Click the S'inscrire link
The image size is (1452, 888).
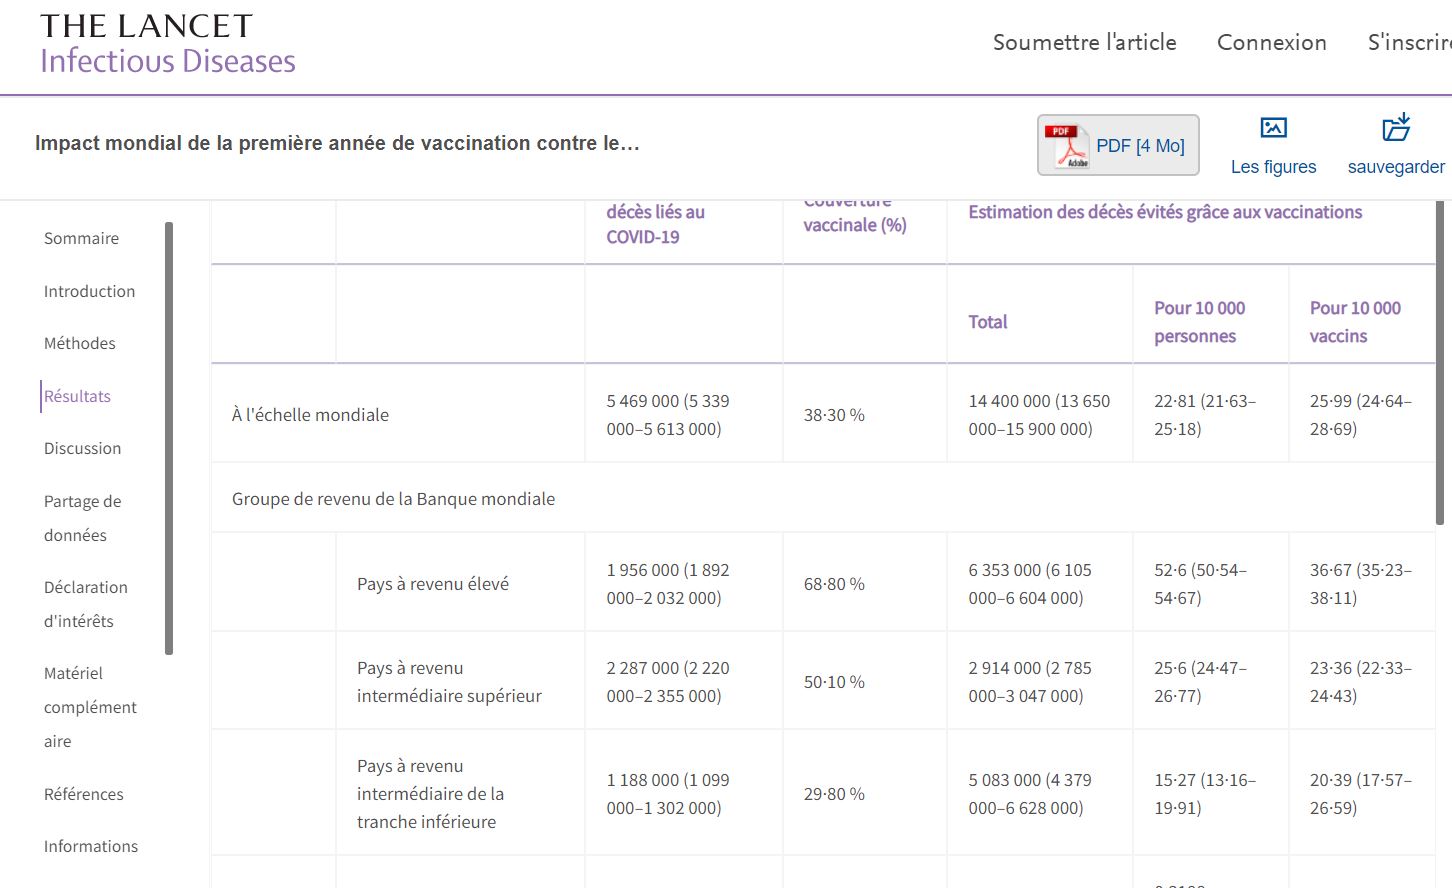click(1408, 42)
